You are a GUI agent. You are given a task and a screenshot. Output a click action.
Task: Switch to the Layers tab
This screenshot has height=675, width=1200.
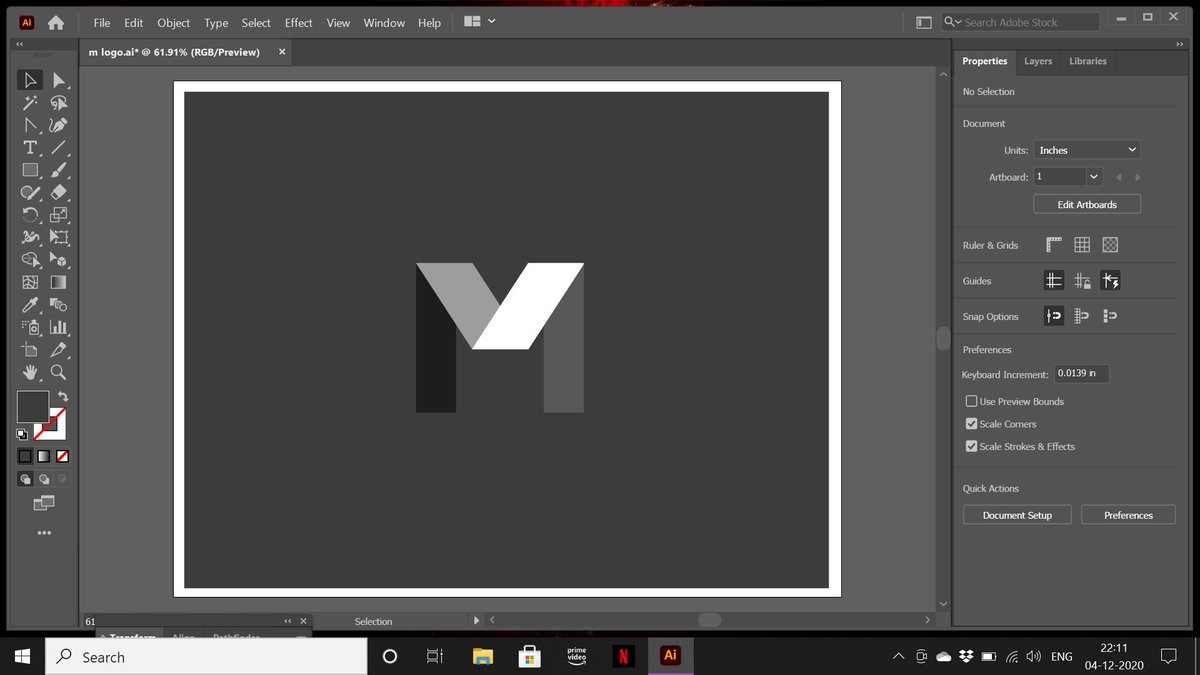[x=1038, y=61]
